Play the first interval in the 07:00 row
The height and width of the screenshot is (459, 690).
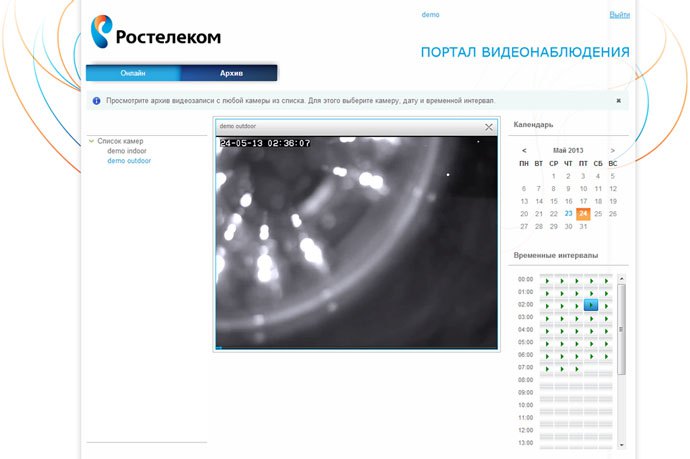click(x=547, y=369)
